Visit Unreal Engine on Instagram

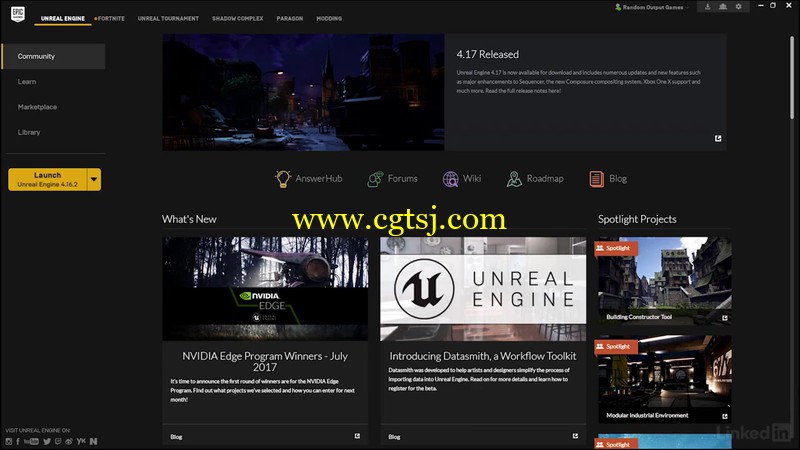click(9, 441)
